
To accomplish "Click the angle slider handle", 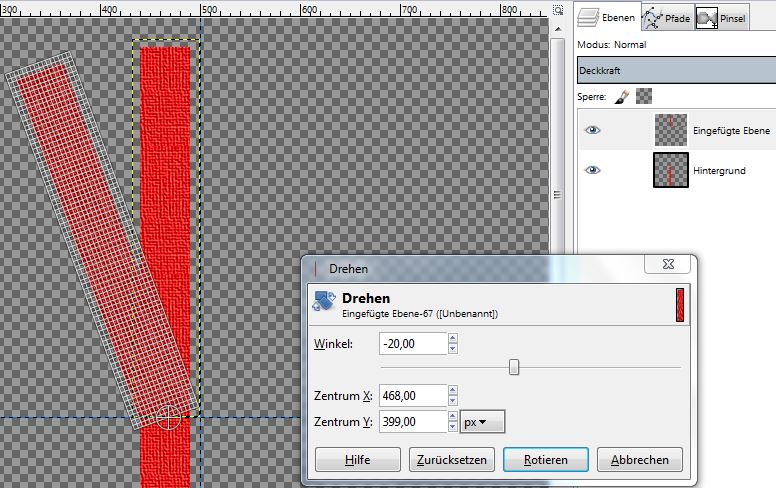I will (x=514, y=367).
